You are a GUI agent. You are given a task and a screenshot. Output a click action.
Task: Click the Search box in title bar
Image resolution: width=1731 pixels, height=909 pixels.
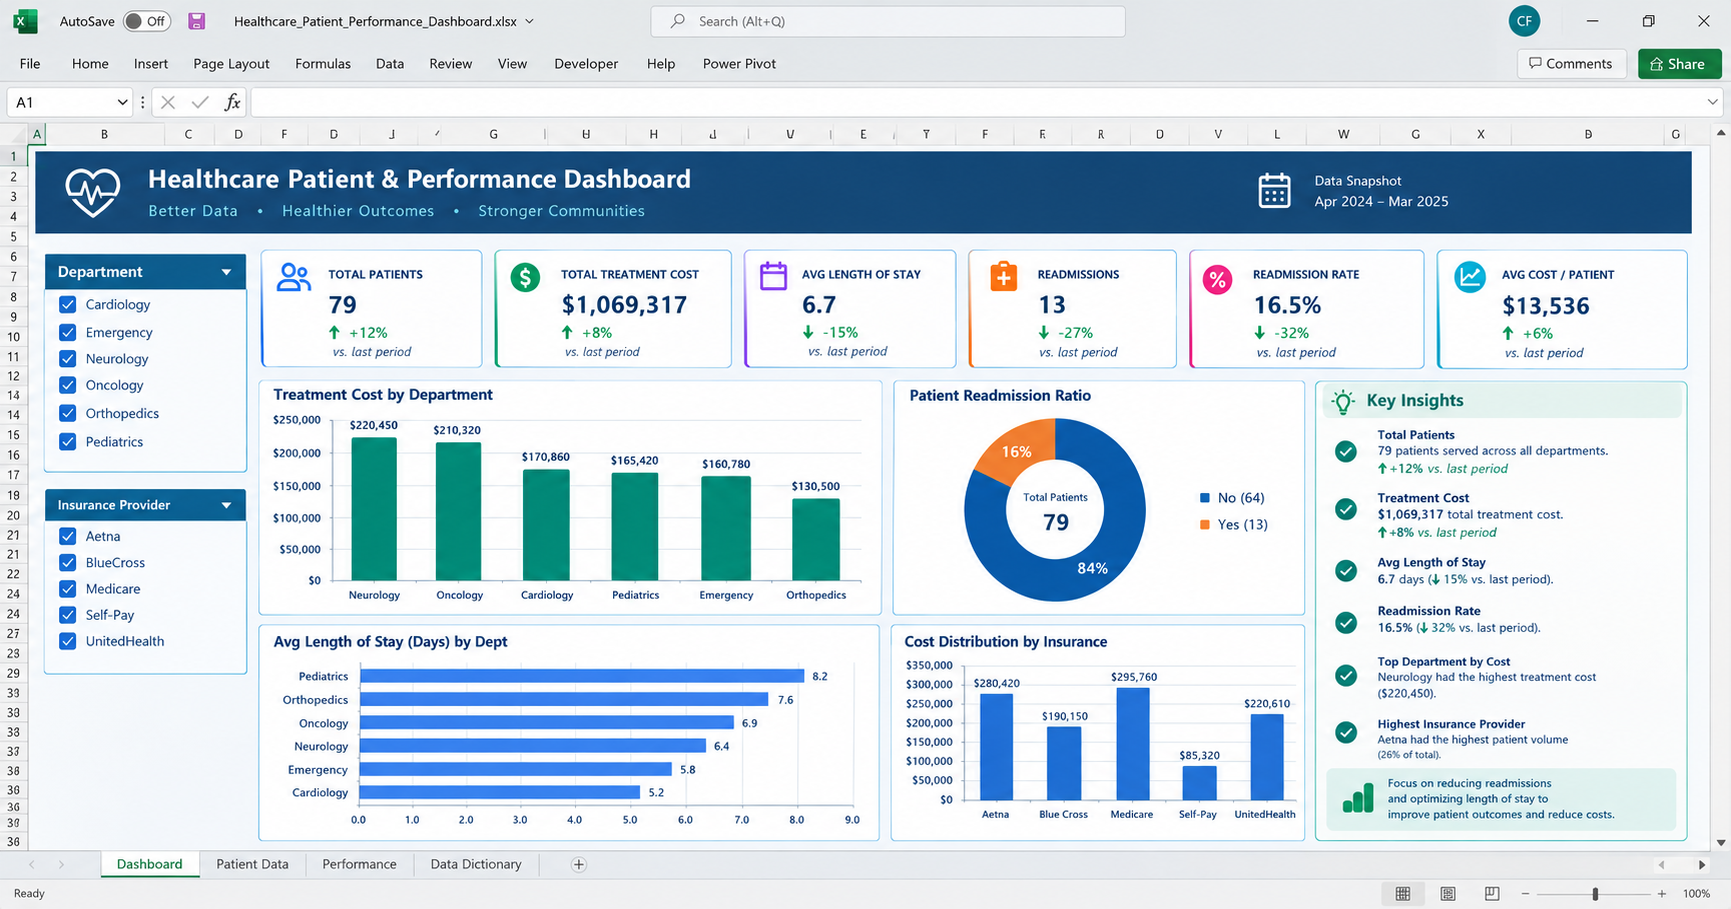tap(888, 21)
